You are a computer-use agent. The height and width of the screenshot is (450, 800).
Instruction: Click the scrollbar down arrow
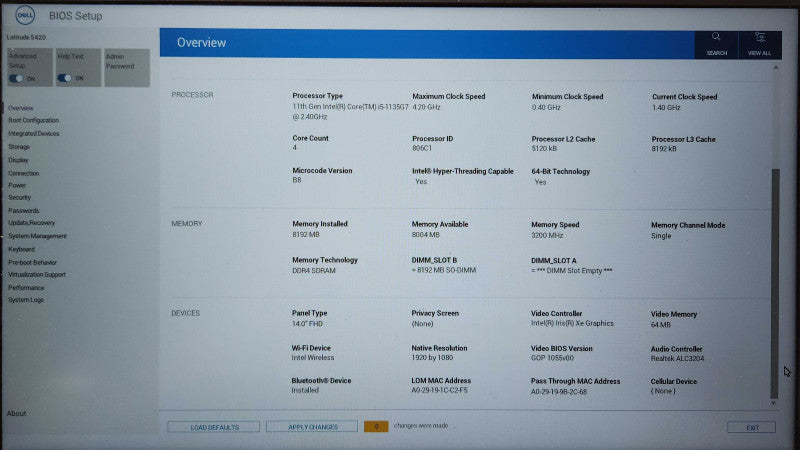coord(773,403)
